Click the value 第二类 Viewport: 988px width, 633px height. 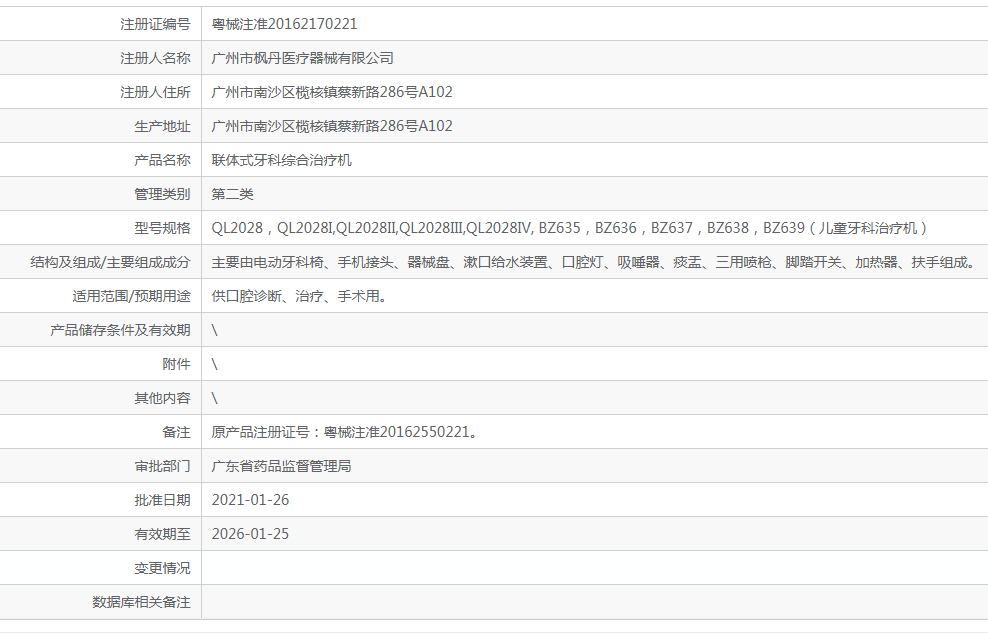tap(233, 194)
